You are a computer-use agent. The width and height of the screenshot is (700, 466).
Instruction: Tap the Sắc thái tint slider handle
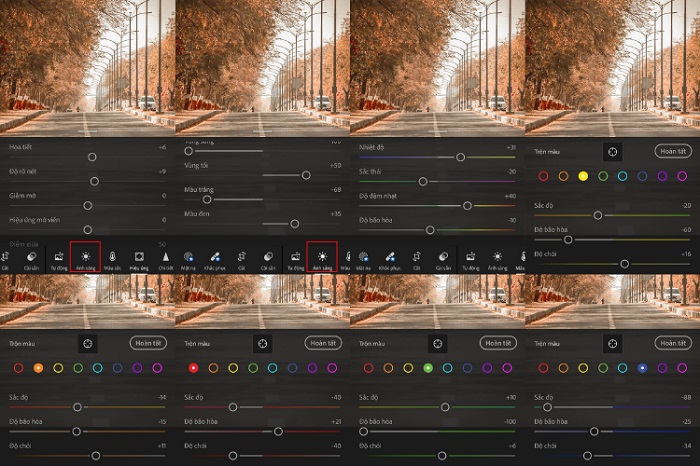click(423, 181)
